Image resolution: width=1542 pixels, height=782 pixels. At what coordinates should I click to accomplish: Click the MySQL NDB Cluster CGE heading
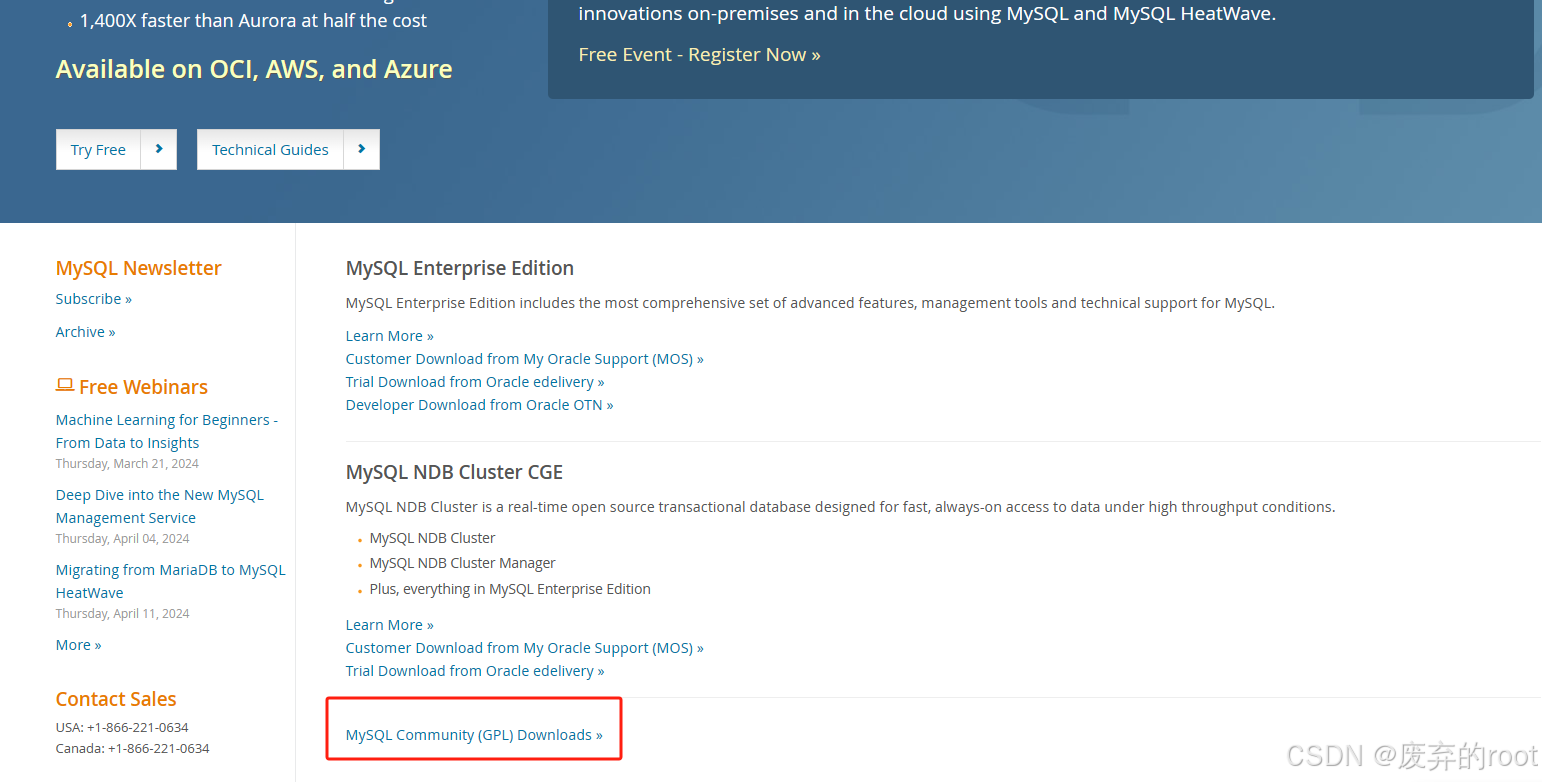pos(455,472)
